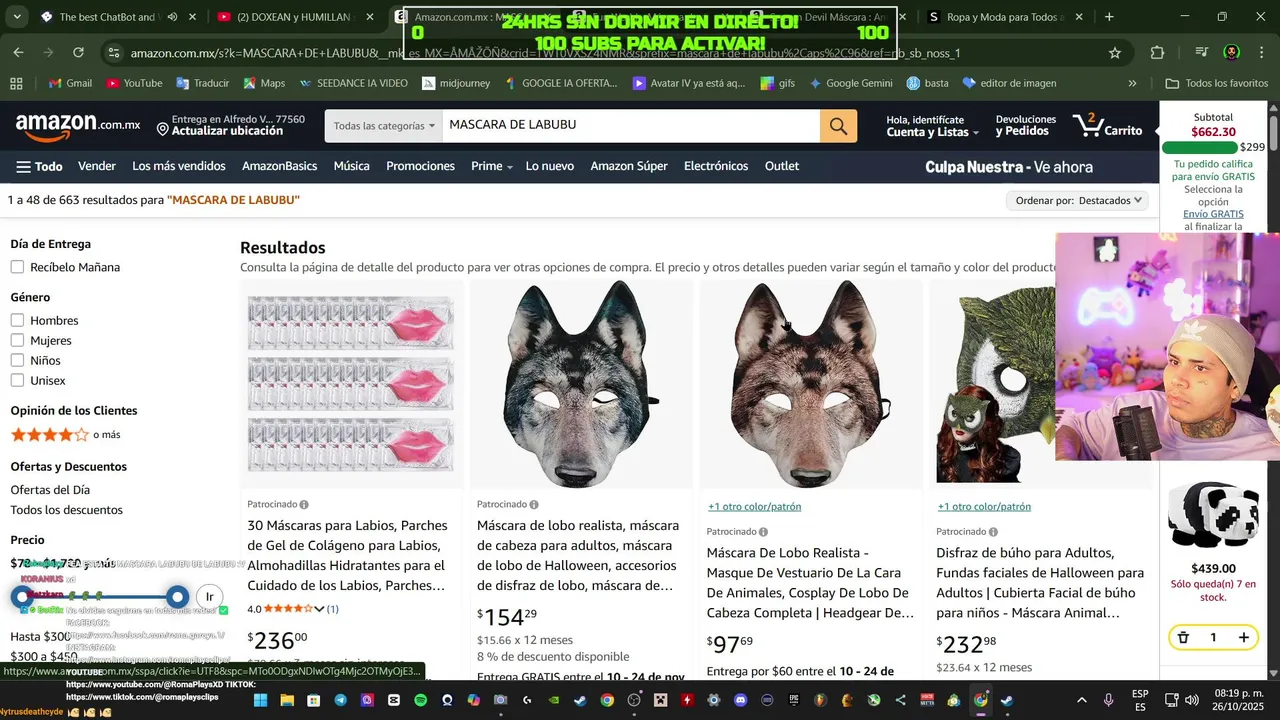
Task: Expand the Prime dropdown in navigation
Action: point(509,167)
